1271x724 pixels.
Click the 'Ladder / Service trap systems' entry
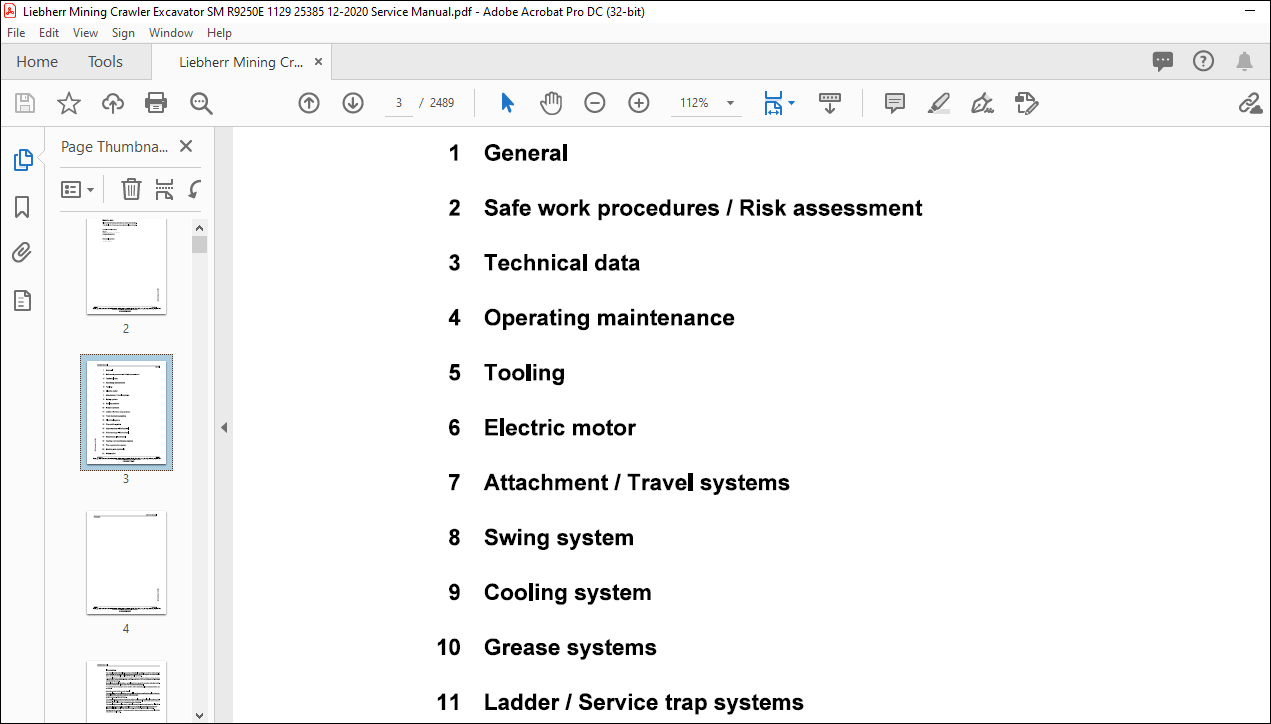[644, 703]
